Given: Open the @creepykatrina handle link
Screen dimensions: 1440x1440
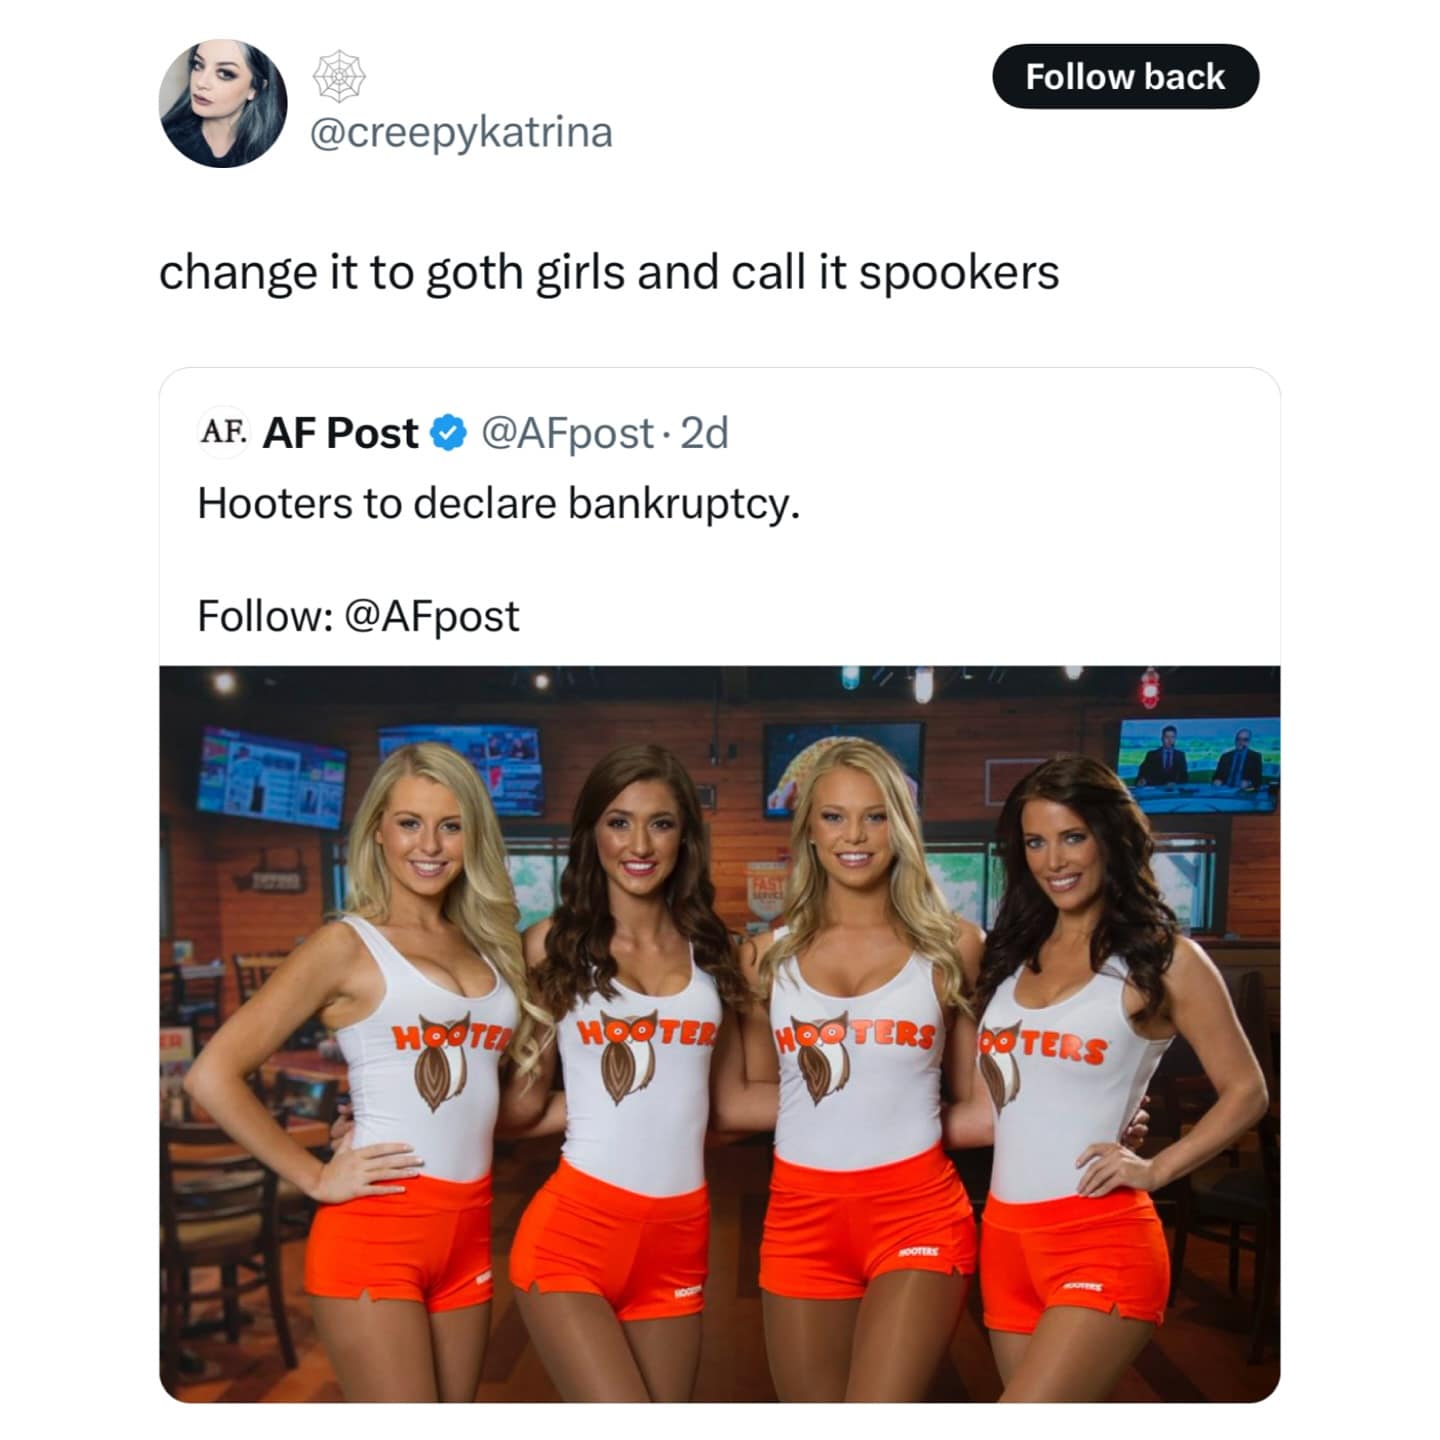Looking at the screenshot, I should coord(462,132).
